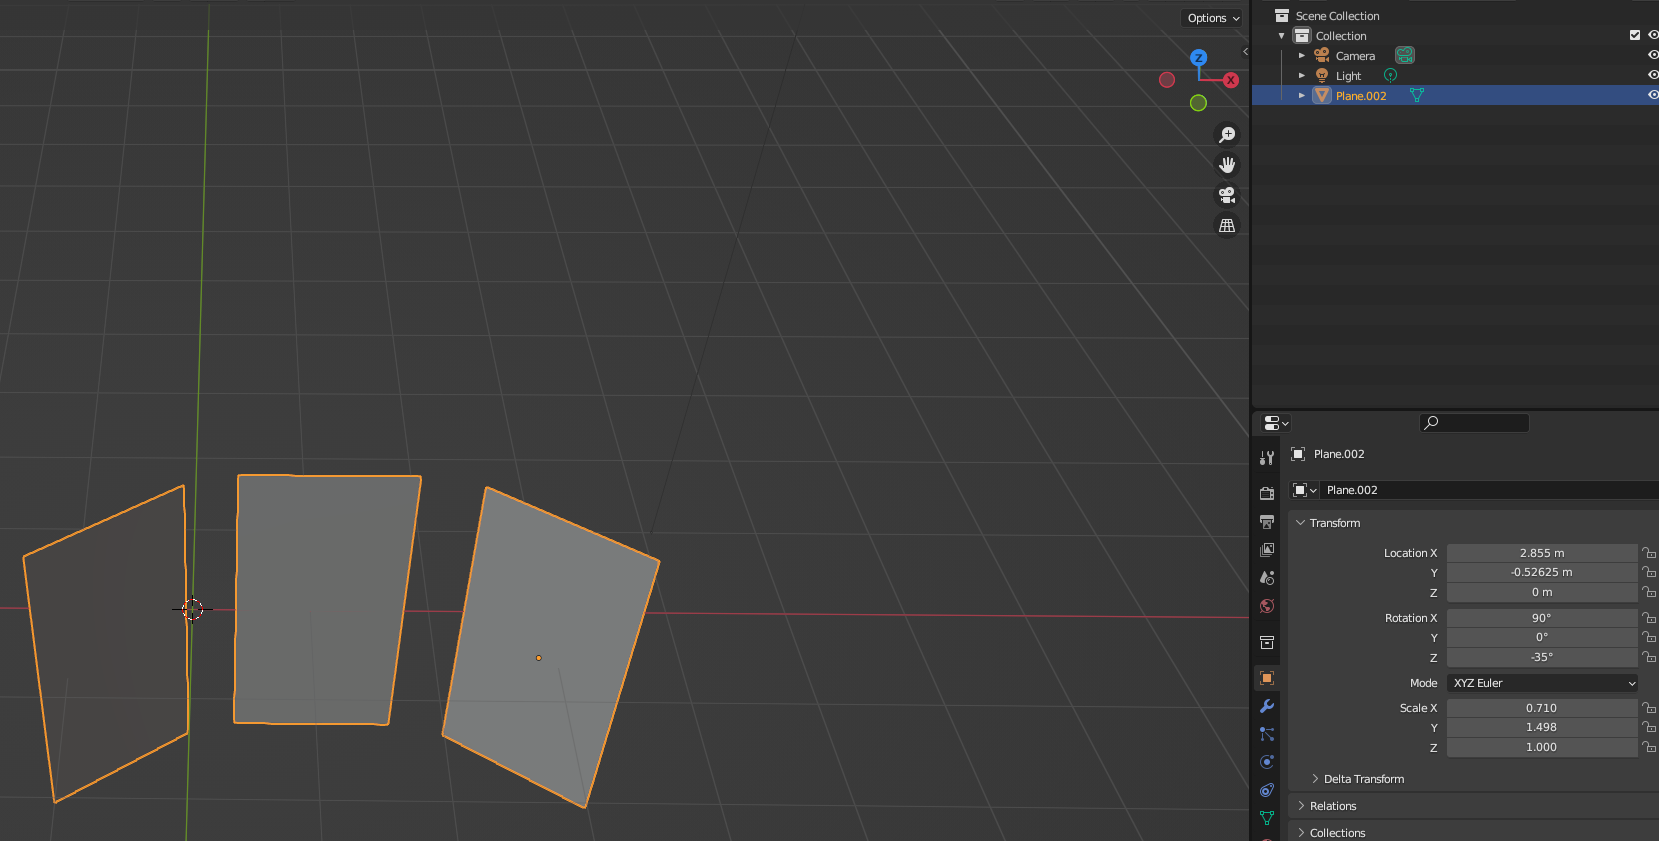This screenshot has height=841, width=1659.
Task: Click the green light data icon
Action: pyautogui.click(x=1390, y=76)
